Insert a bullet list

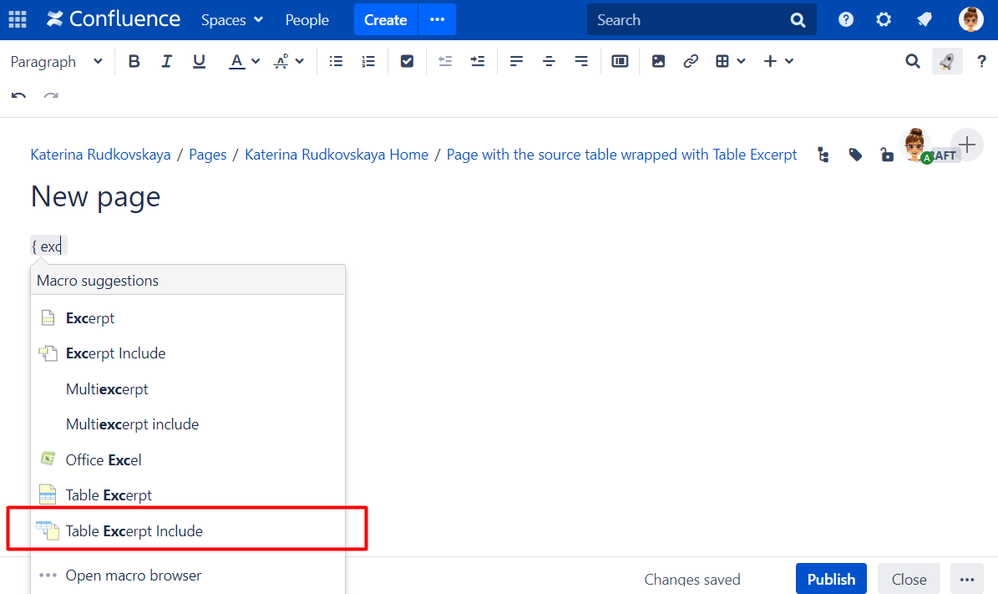point(335,61)
